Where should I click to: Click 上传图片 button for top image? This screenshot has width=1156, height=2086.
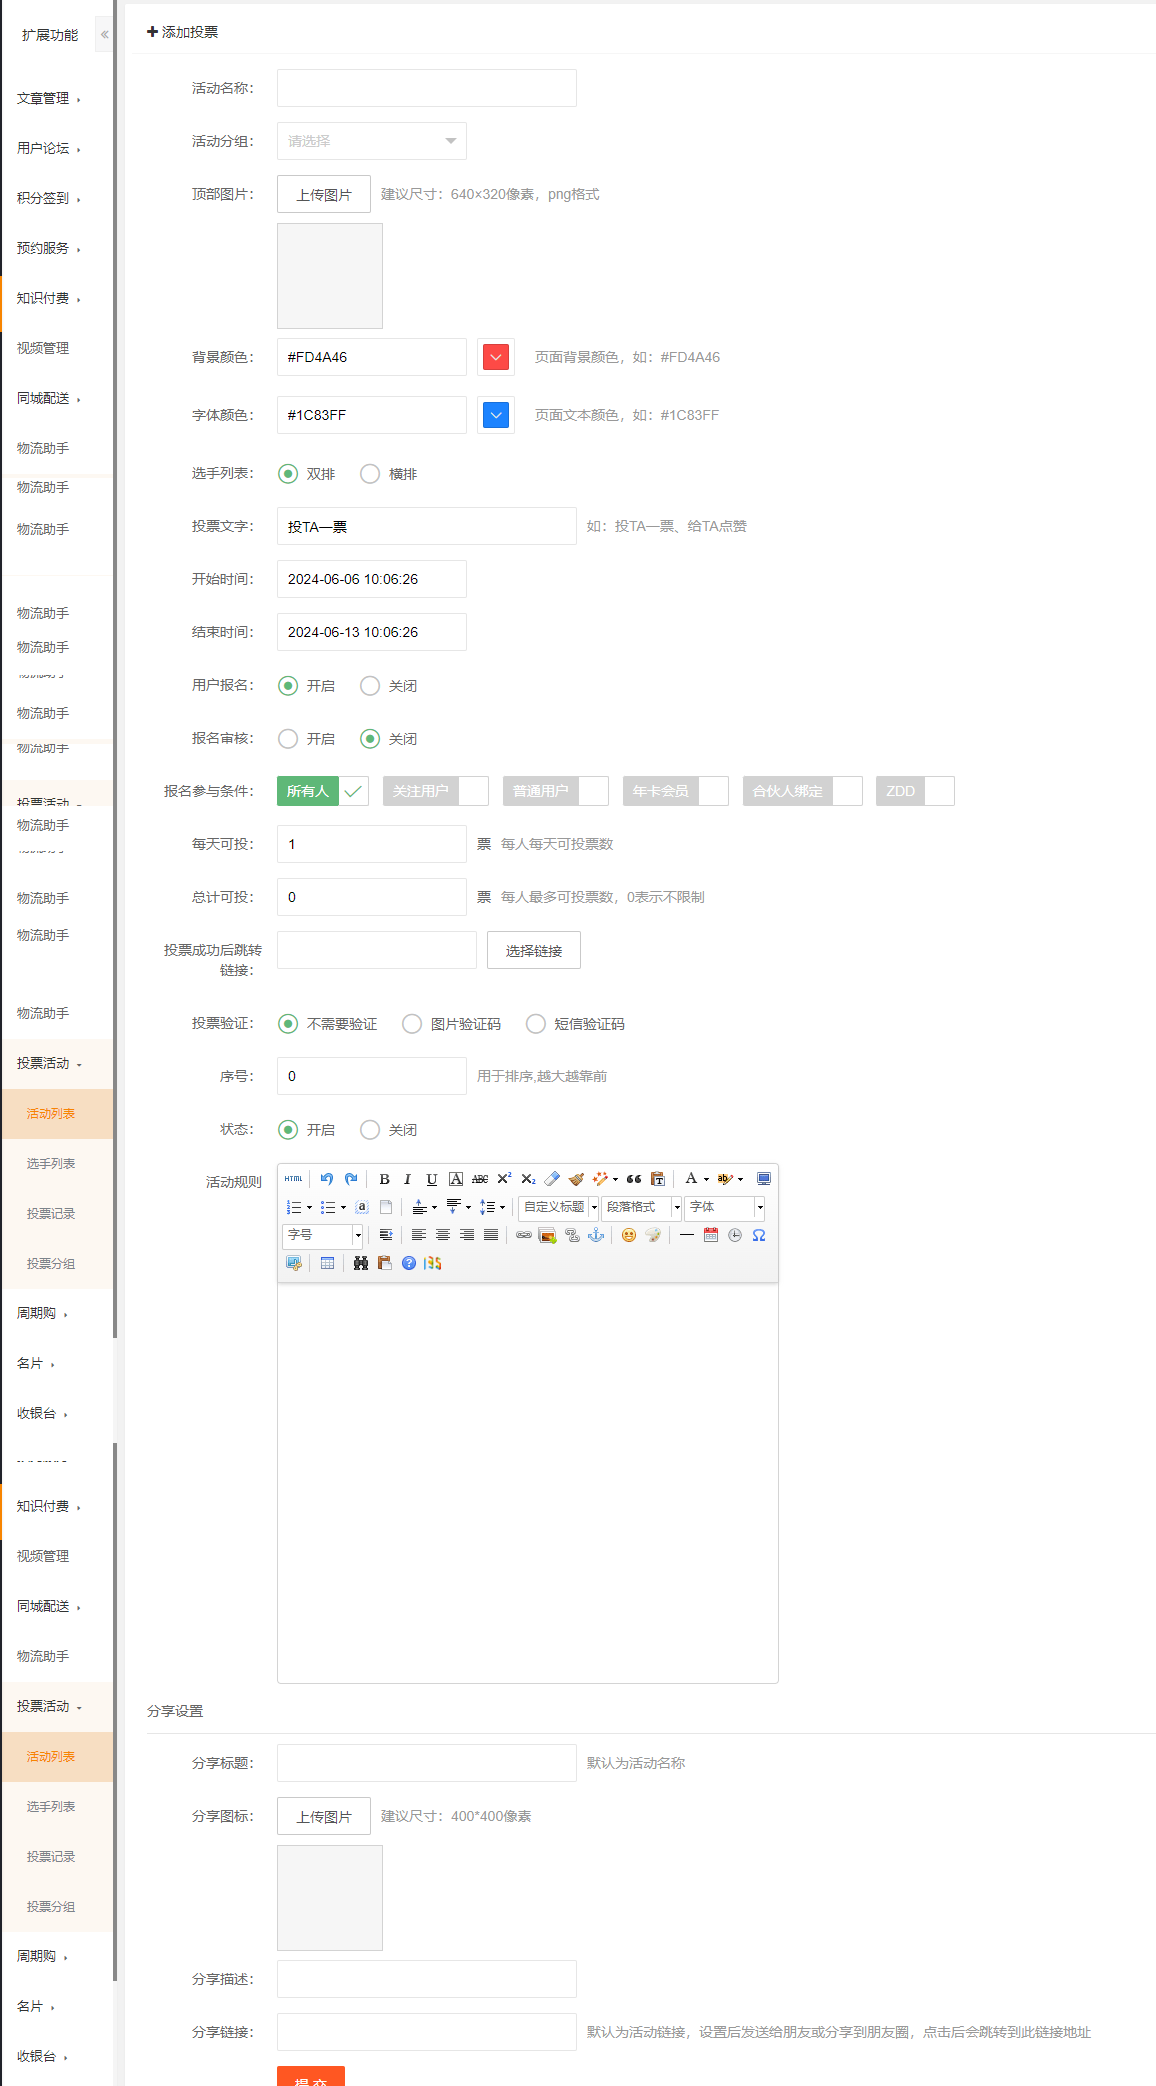coord(323,194)
